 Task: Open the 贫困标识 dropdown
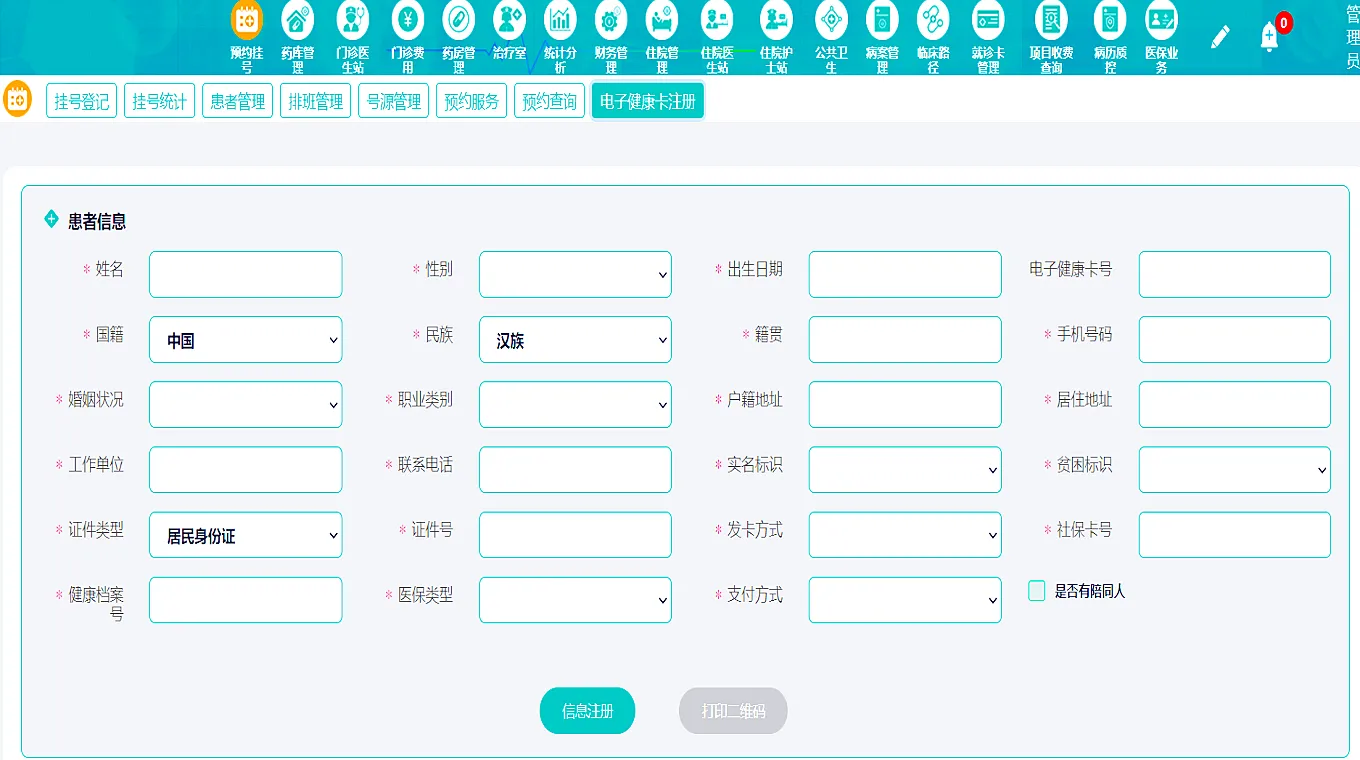1235,470
